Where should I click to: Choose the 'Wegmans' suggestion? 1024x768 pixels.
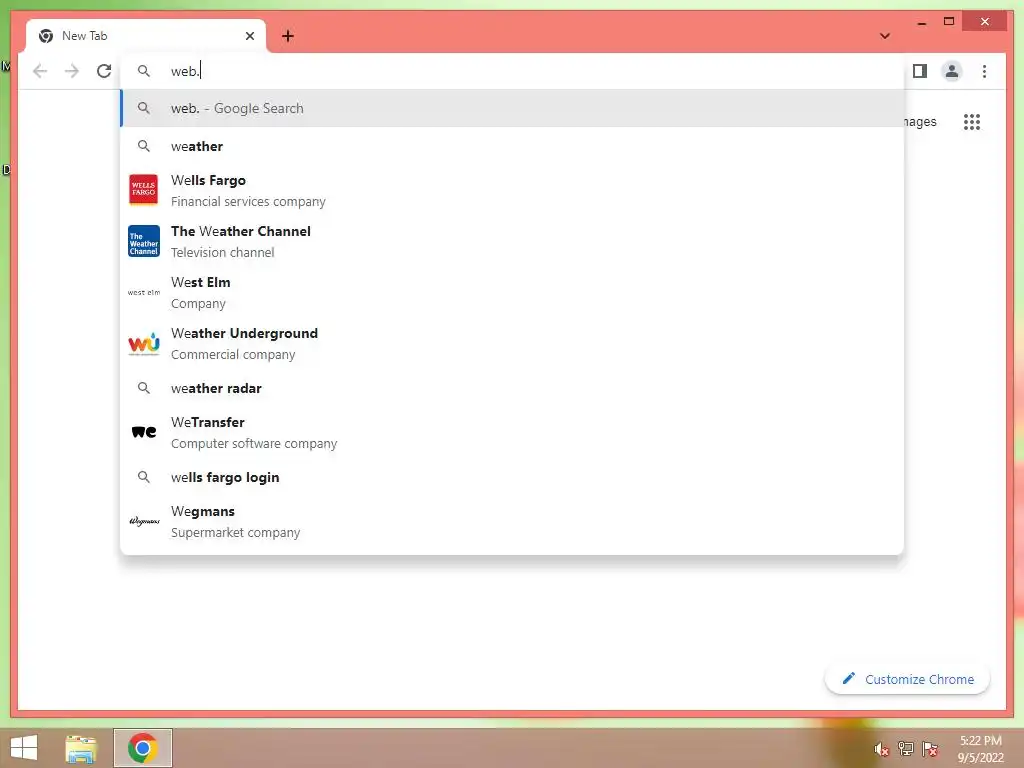click(x=512, y=521)
